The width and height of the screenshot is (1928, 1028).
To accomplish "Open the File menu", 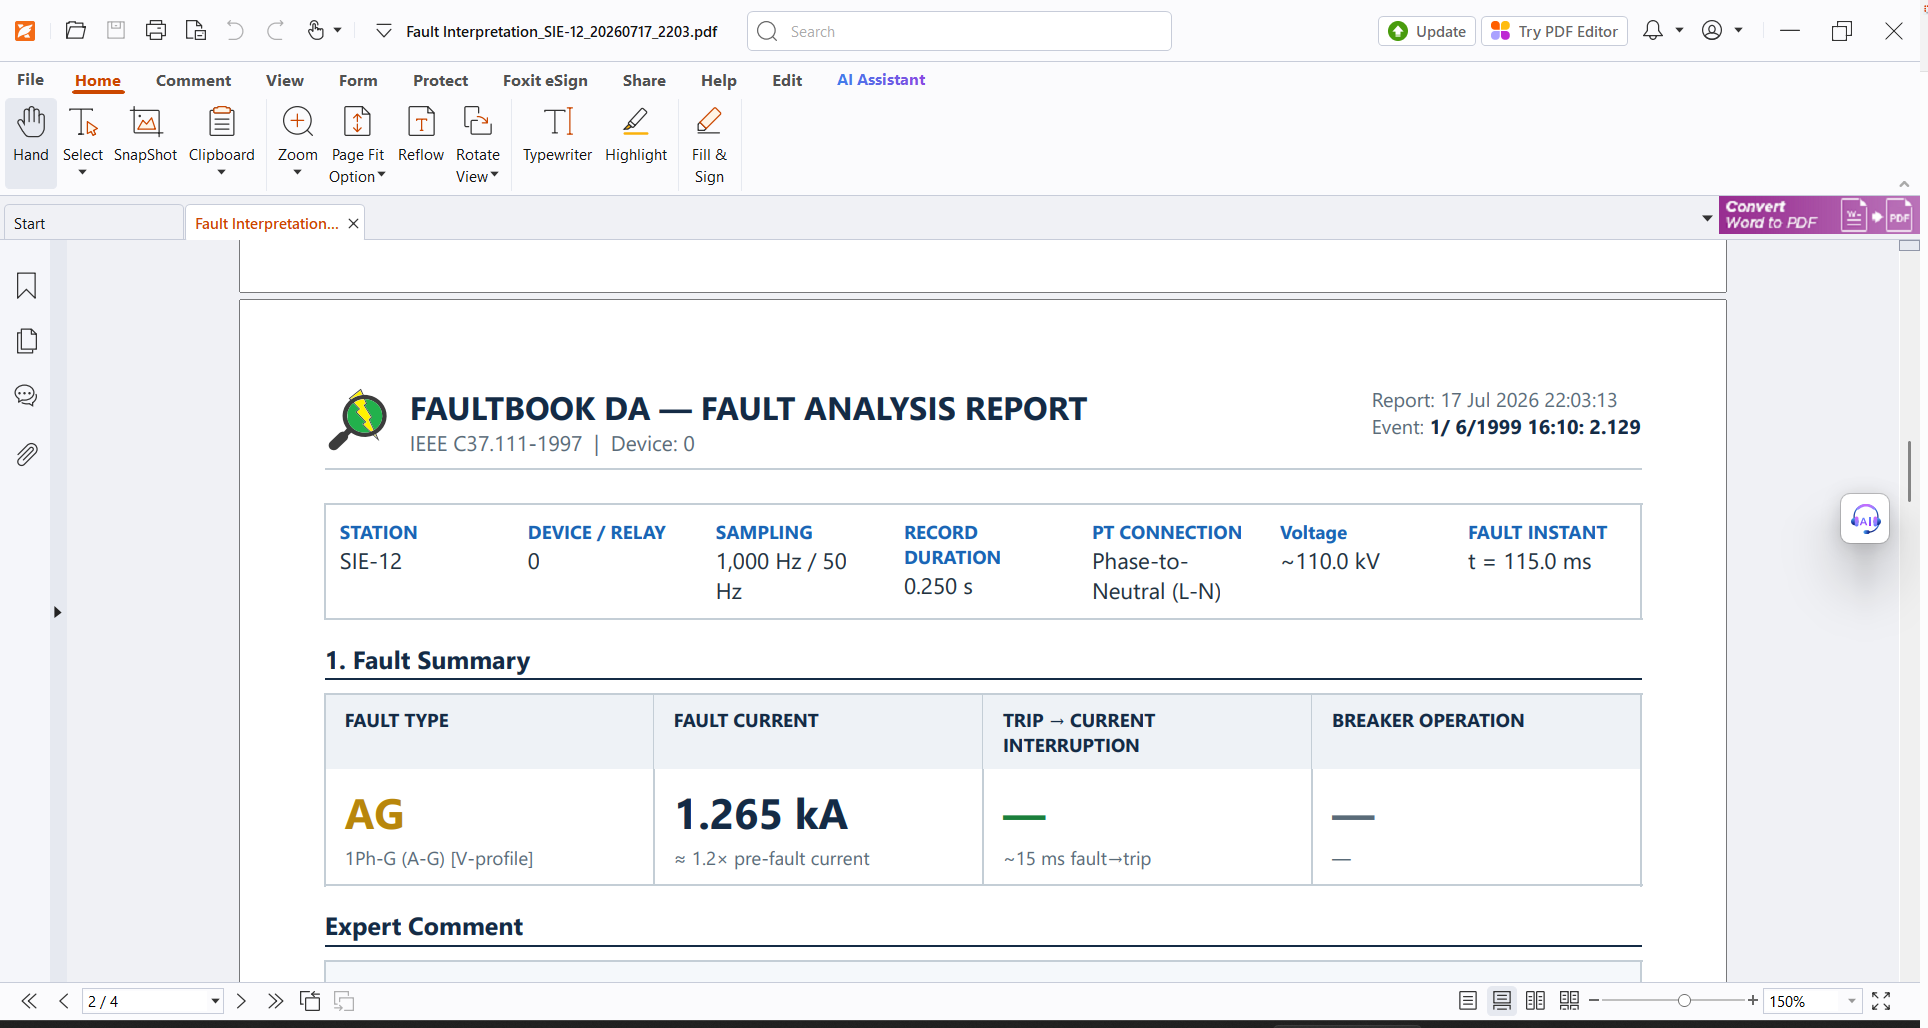I will pos(31,80).
